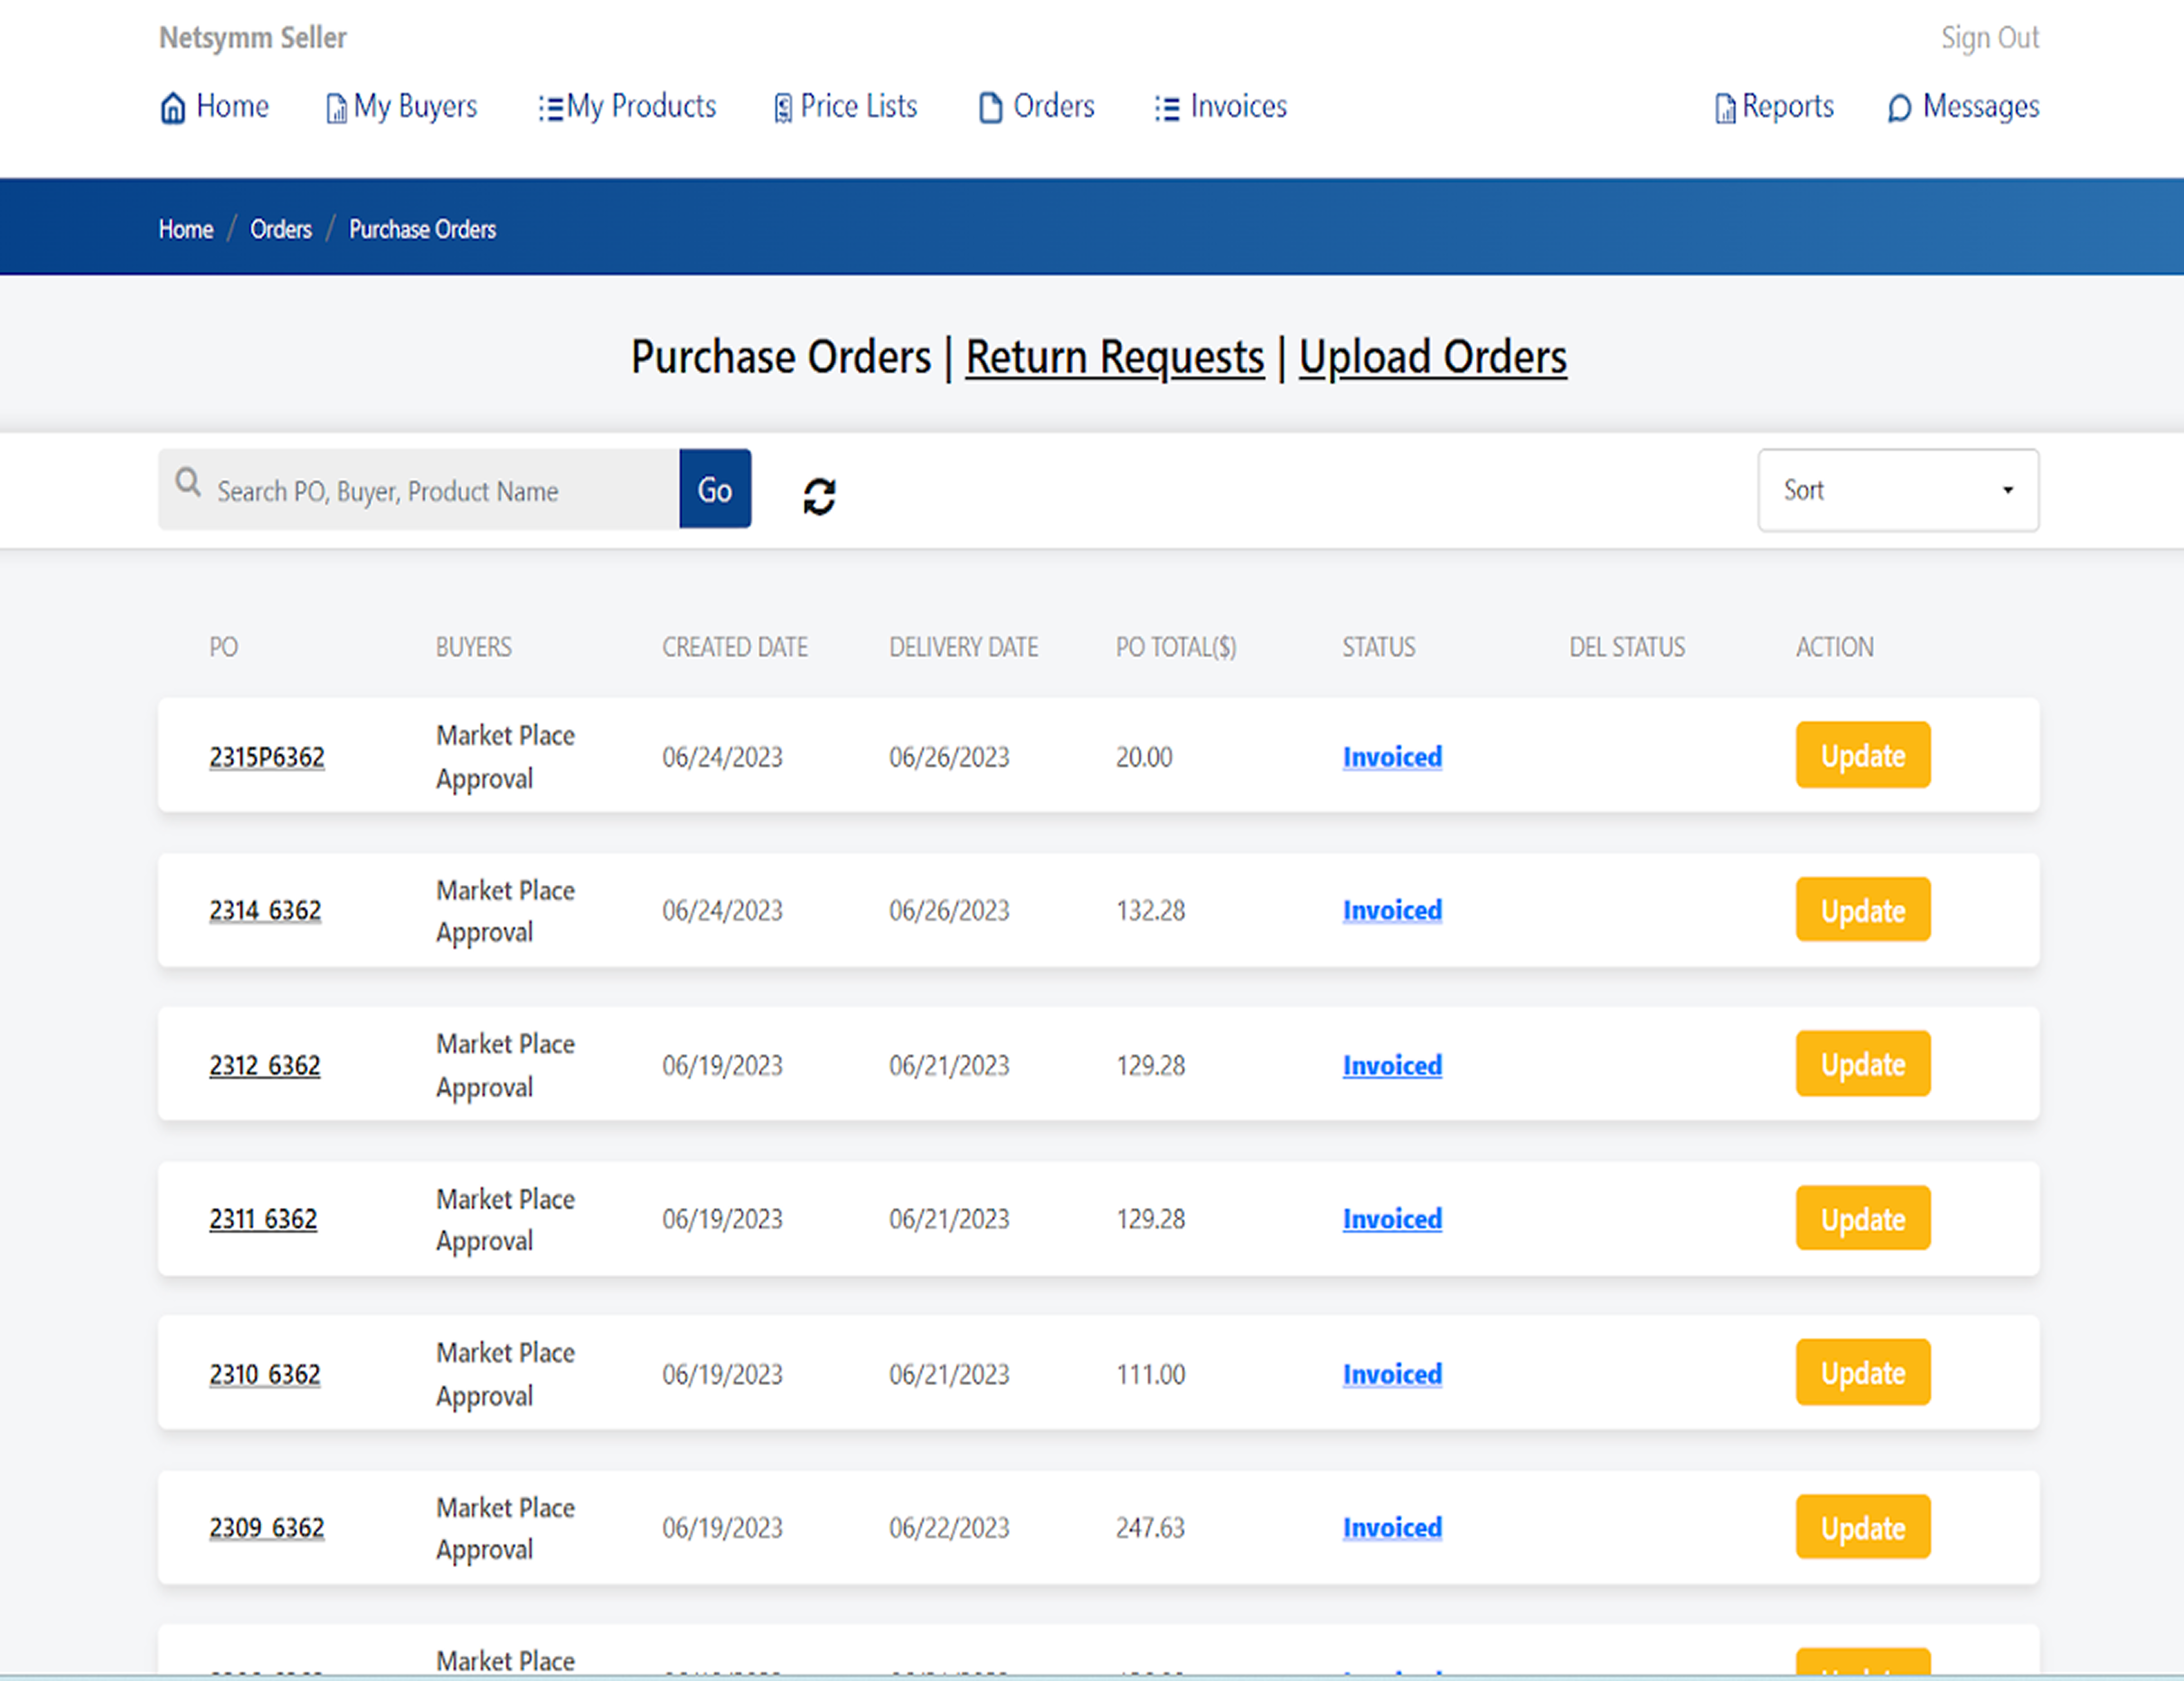Viewport: 2184px width, 1681px height.
Task: Update order 2315P6362
Action: [x=1863, y=755]
